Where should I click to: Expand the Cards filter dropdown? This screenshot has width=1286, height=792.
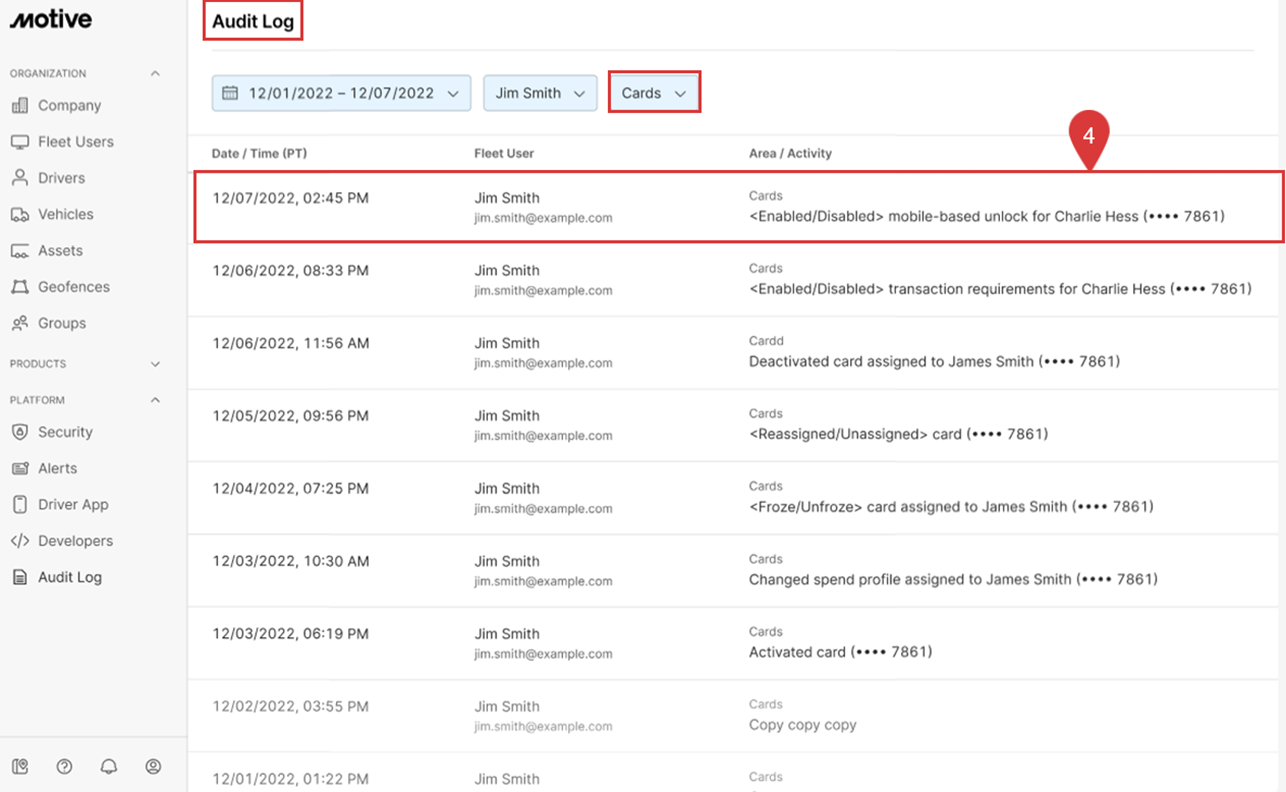pos(654,93)
